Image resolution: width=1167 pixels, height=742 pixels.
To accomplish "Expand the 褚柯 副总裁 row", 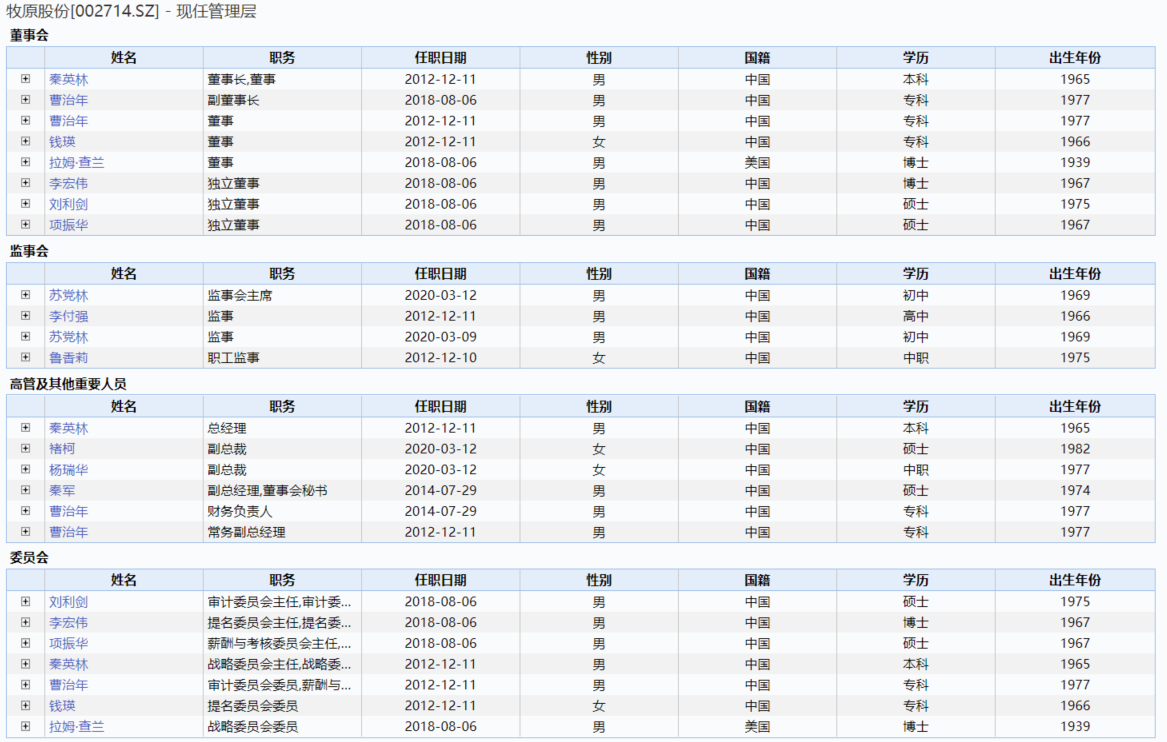I will pyautogui.click(x=25, y=449).
